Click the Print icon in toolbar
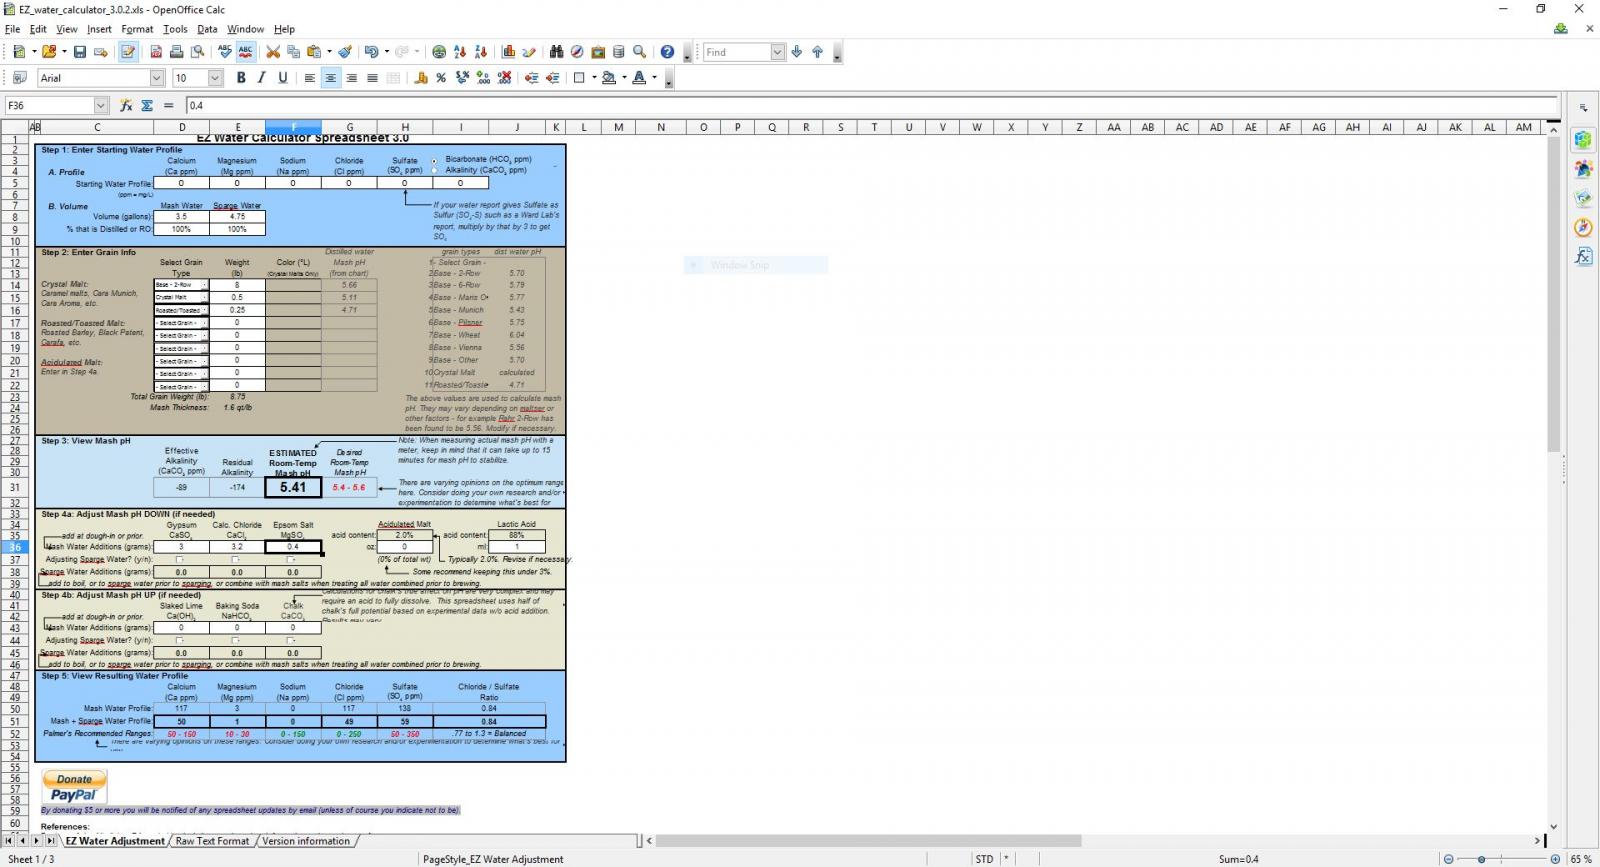 [x=177, y=52]
